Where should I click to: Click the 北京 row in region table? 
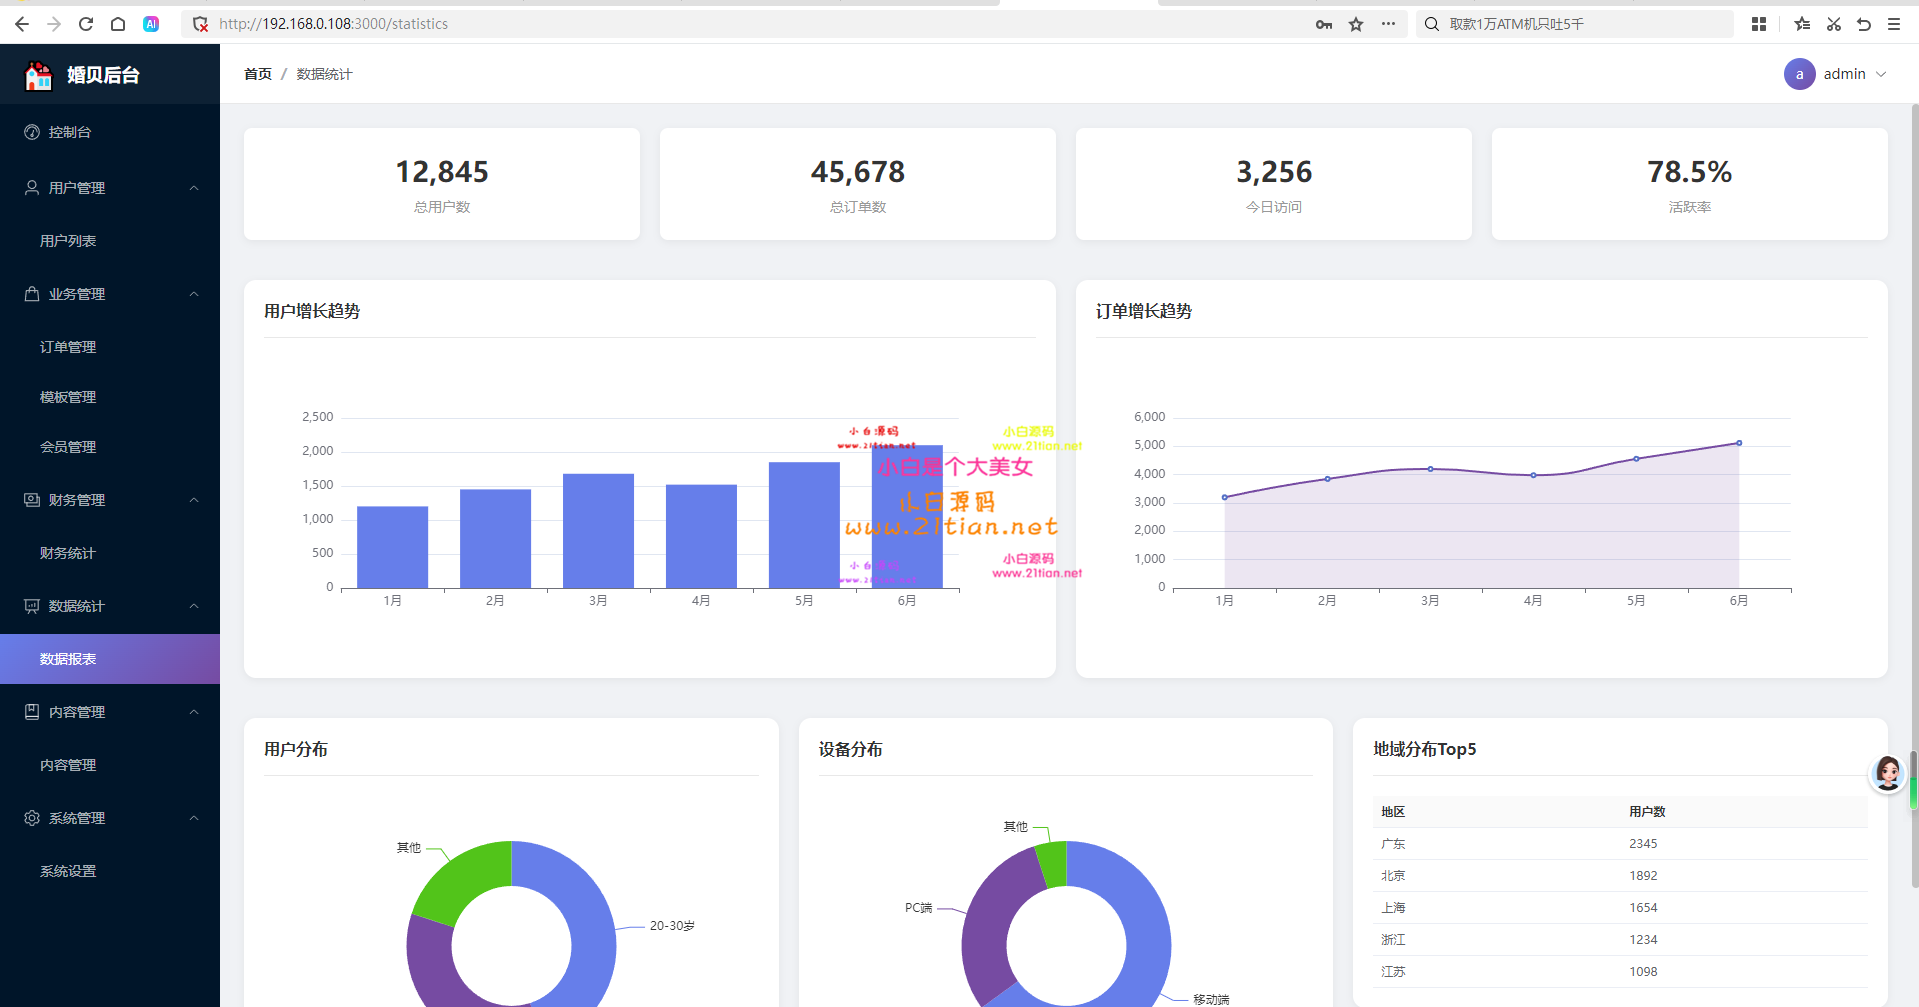pyautogui.click(x=1620, y=876)
